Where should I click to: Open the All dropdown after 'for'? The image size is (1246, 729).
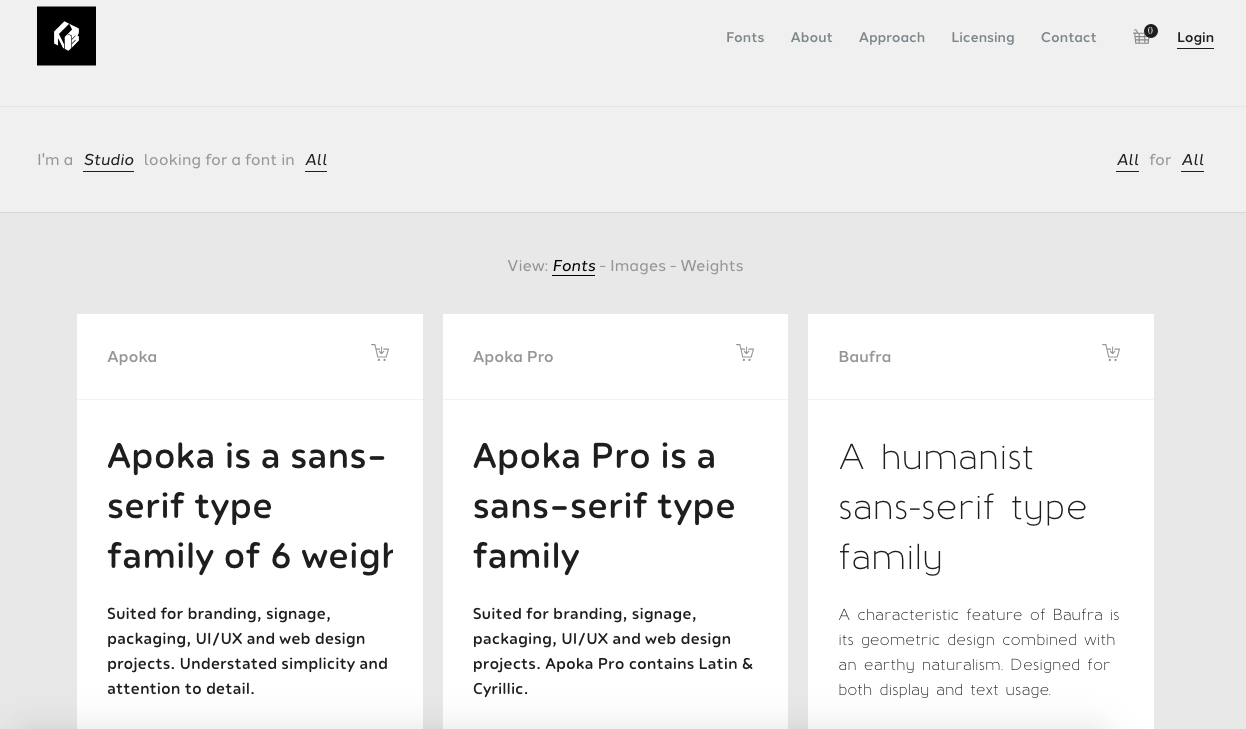1192,160
